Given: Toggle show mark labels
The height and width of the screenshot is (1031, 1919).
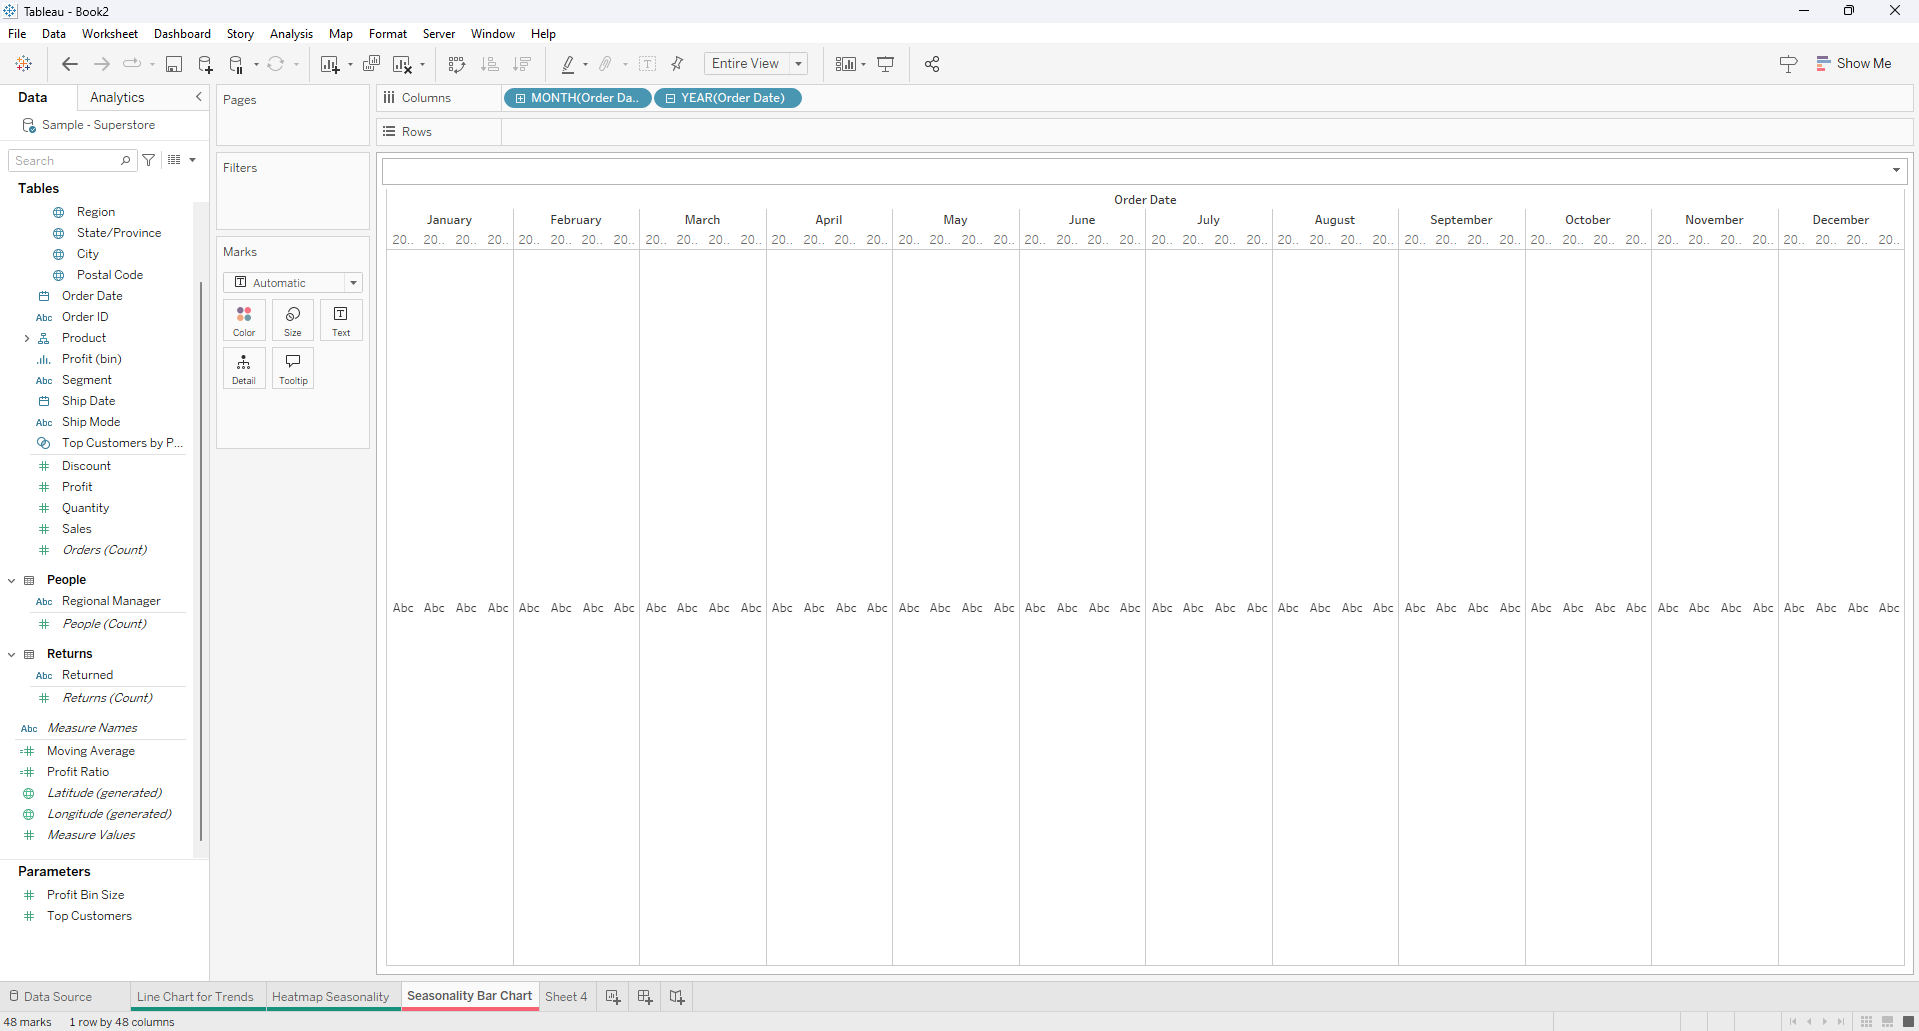Looking at the screenshot, I should click(648, 64).
